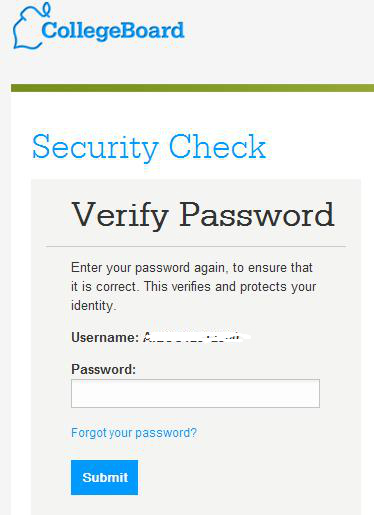The height and width of the screenshot is (515, 374).
Task: Open the Forgot your password? link
Action: (134, 433)
